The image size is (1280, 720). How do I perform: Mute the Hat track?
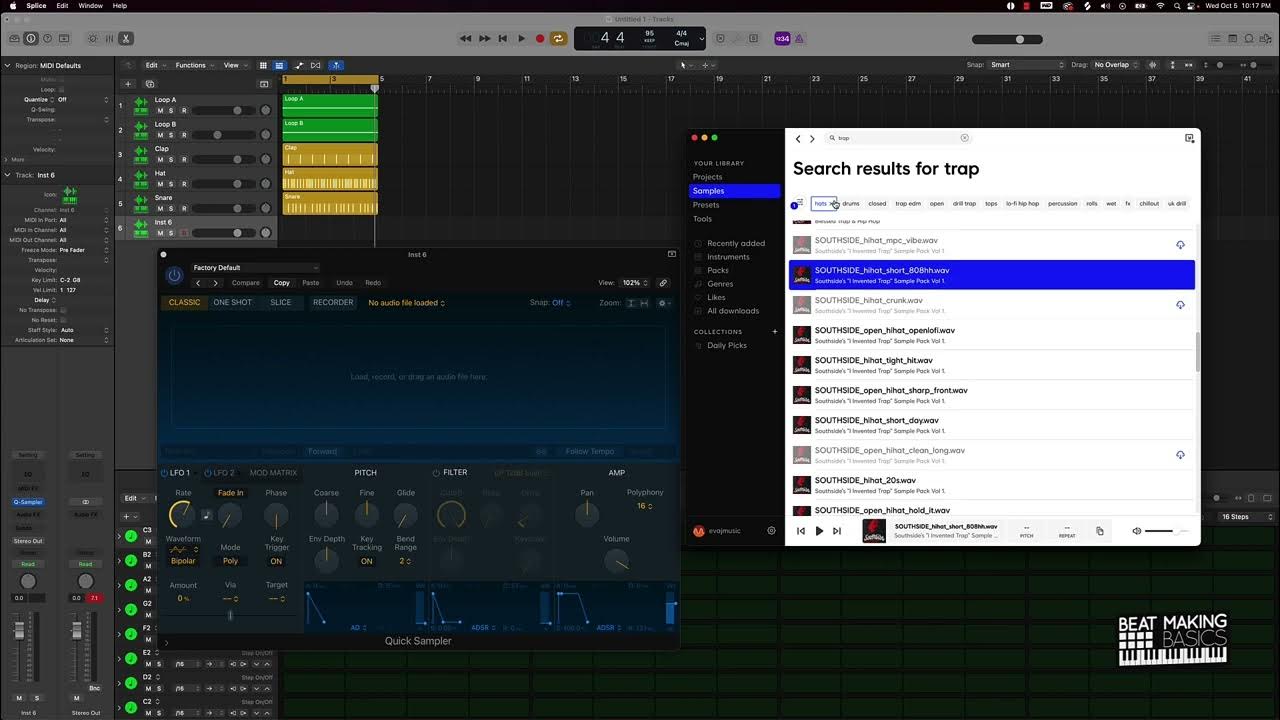click(159, 184)
